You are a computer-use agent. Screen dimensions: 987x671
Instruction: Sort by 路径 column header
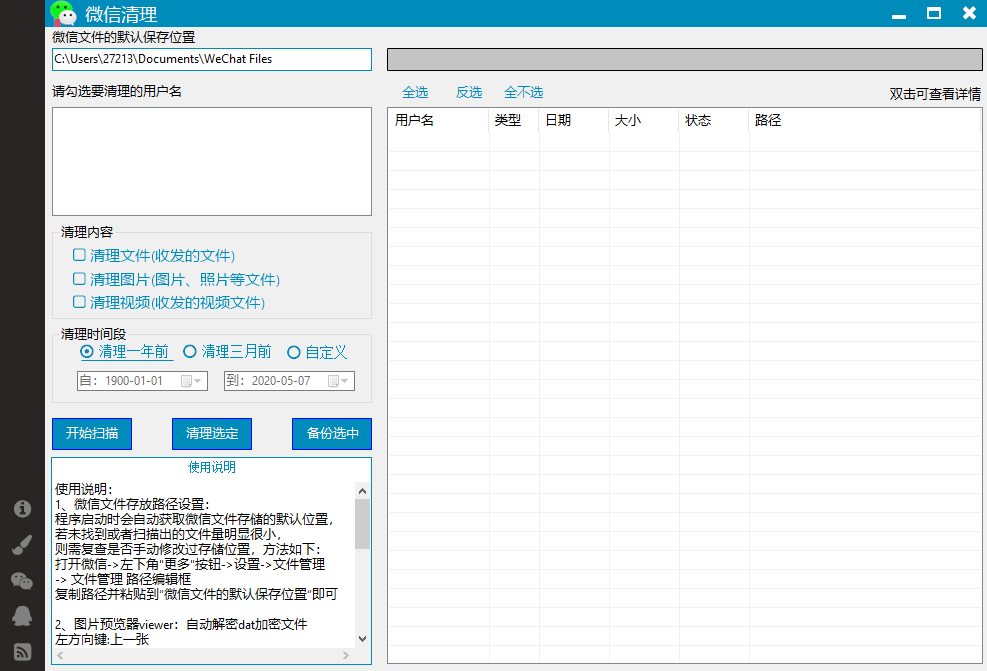[x=864, y=120]
